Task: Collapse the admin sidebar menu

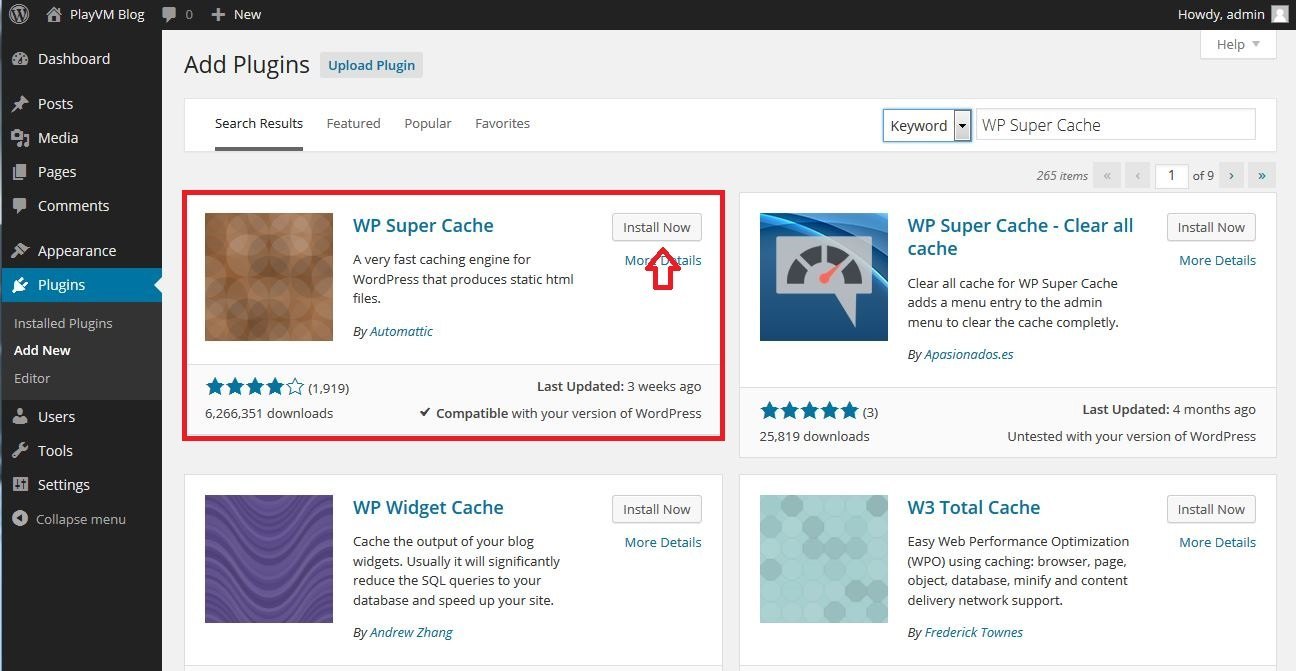Action: 18,519
